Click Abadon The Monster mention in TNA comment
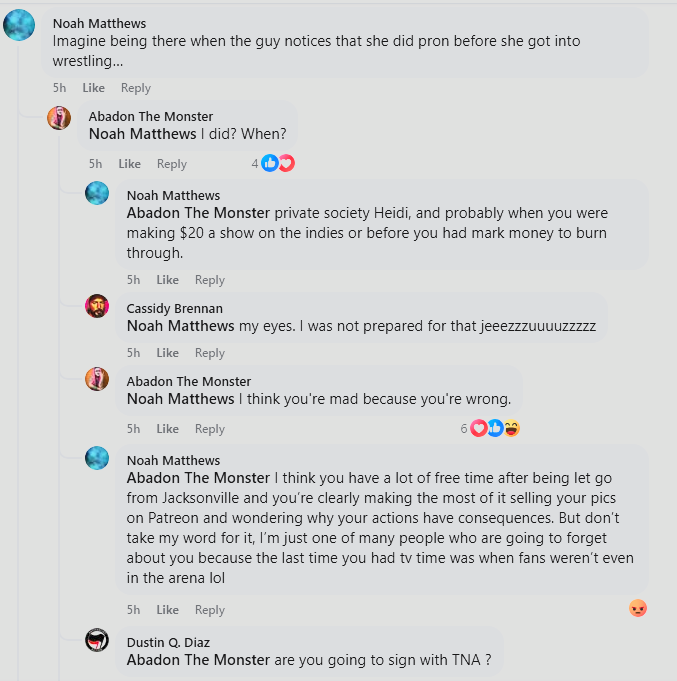 [198, 660]
